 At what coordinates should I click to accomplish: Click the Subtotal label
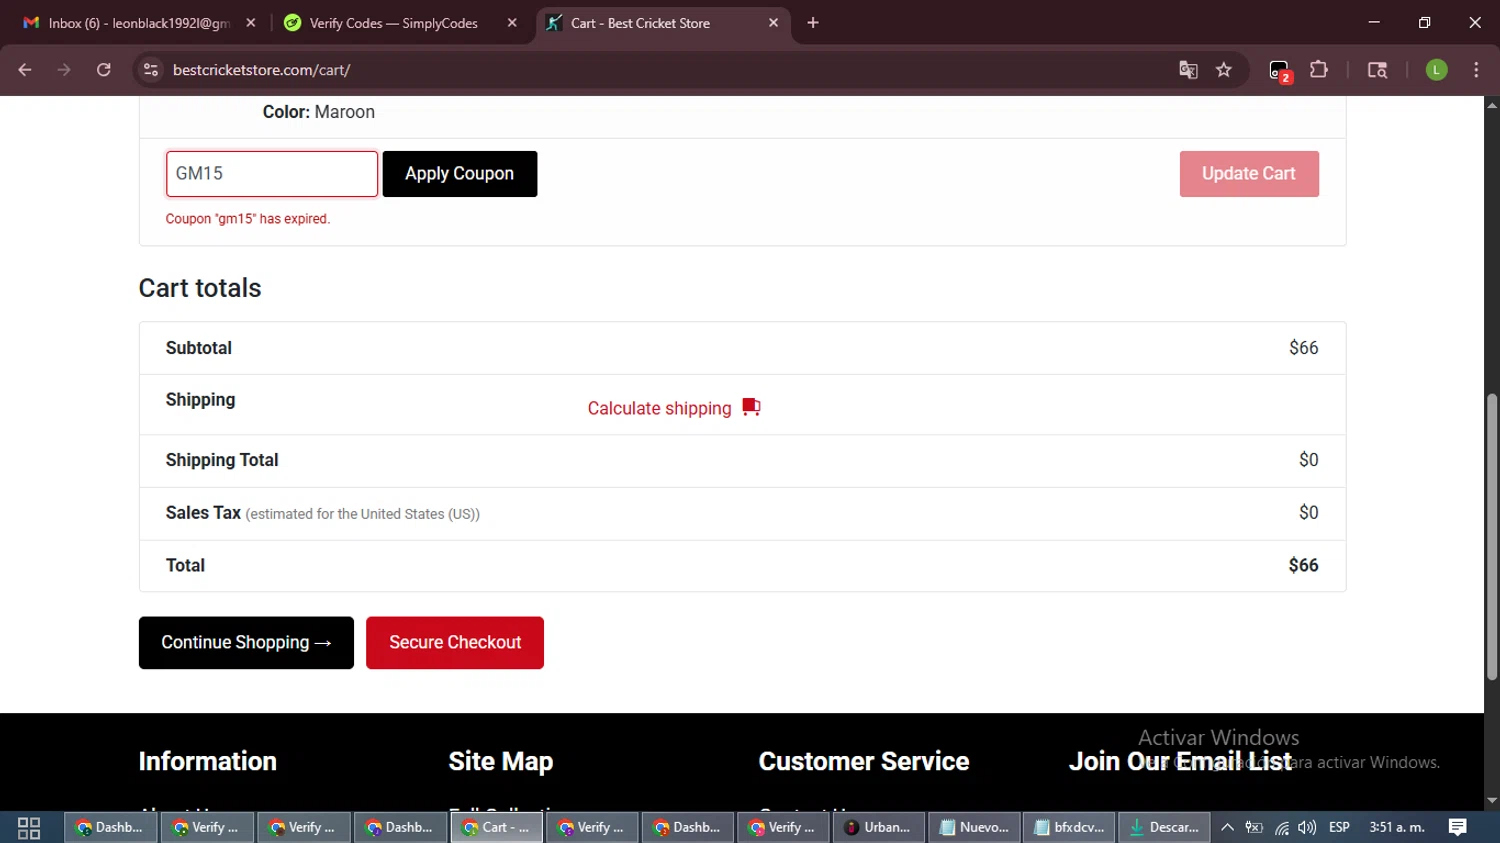pyautogui.click(x=198, y=348)
